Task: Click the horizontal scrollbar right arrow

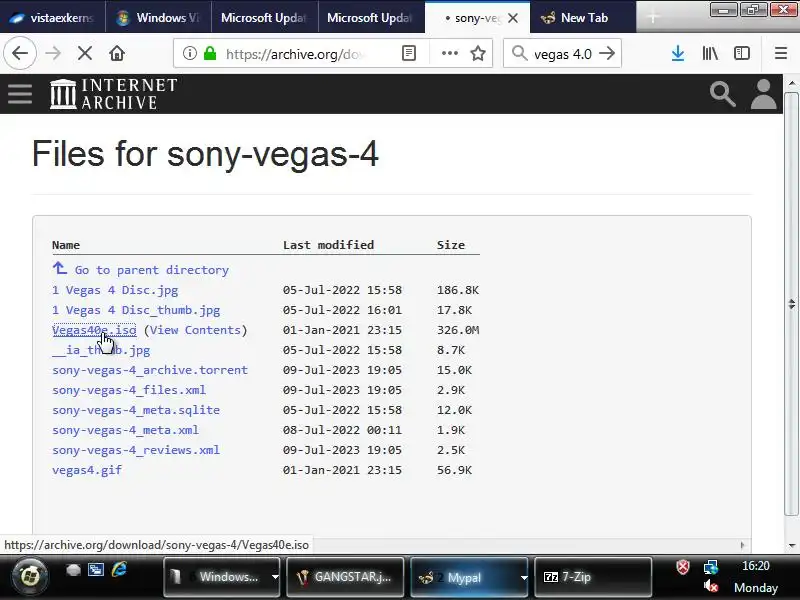Action: 742,545
